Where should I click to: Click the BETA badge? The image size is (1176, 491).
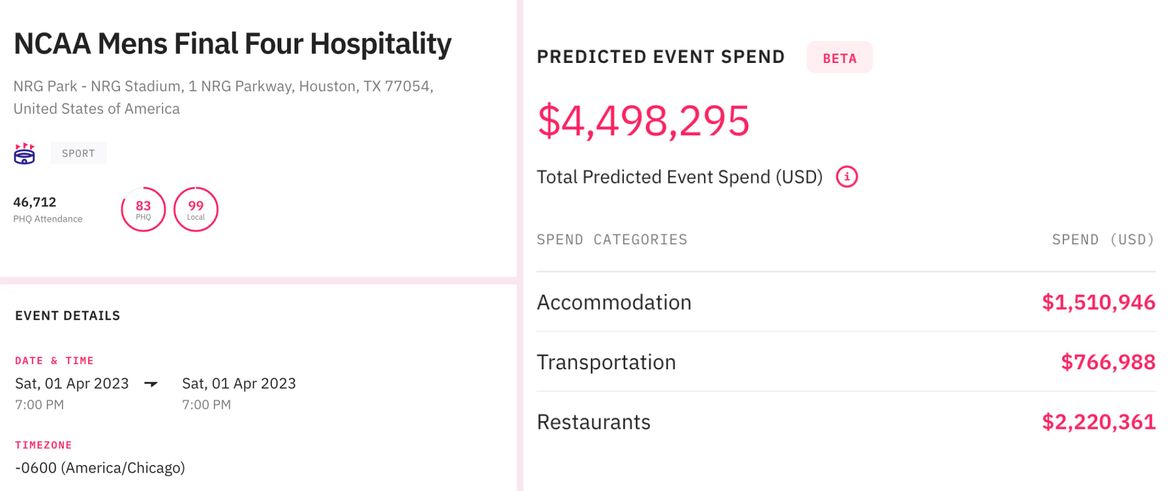pyautogui.click(x=839, y=58)
